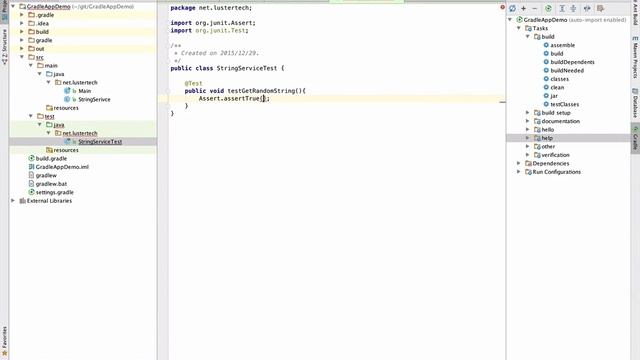This screenshot has width=640, height=360.
Task: Open the gradlew file
Action: click(46, 176)
